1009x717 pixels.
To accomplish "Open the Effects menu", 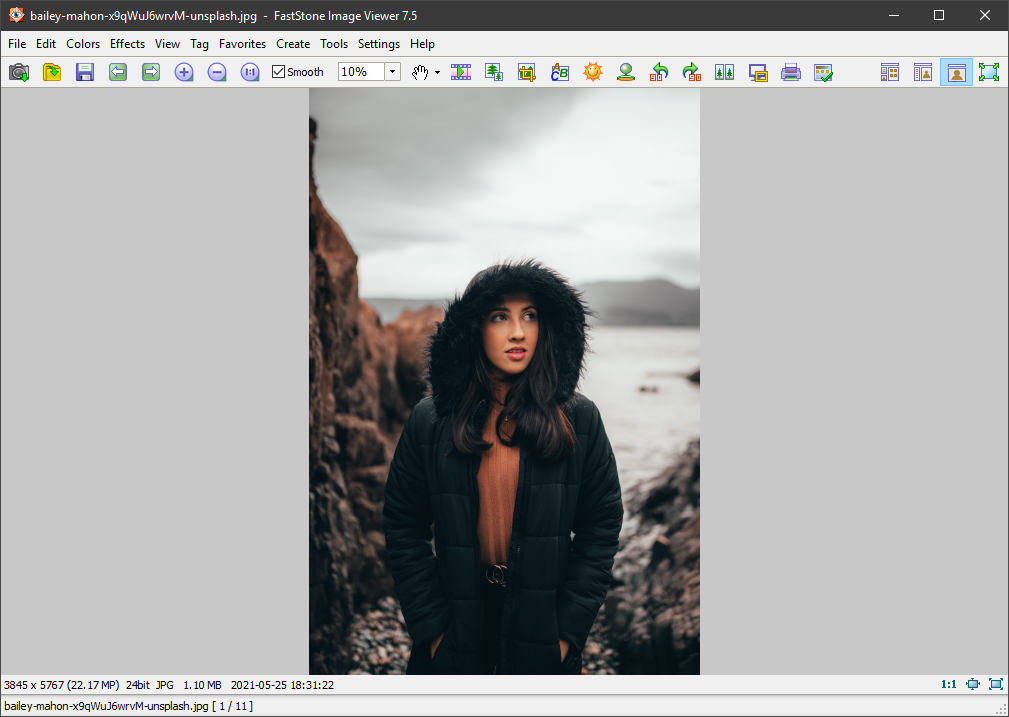I will (x=127, y=44).
